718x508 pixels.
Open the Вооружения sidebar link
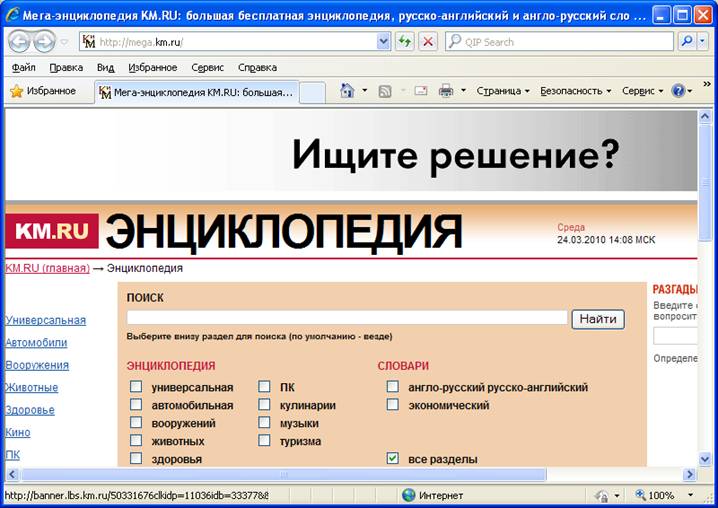[37, 365]
